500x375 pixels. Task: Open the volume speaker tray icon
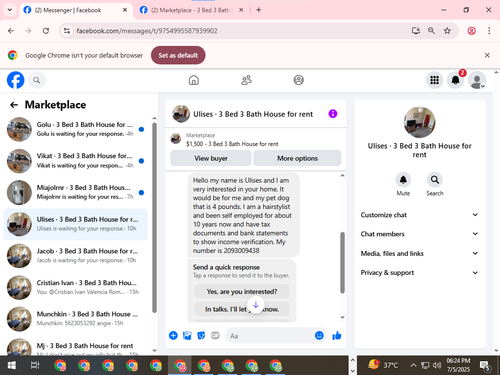click(437, 365)
